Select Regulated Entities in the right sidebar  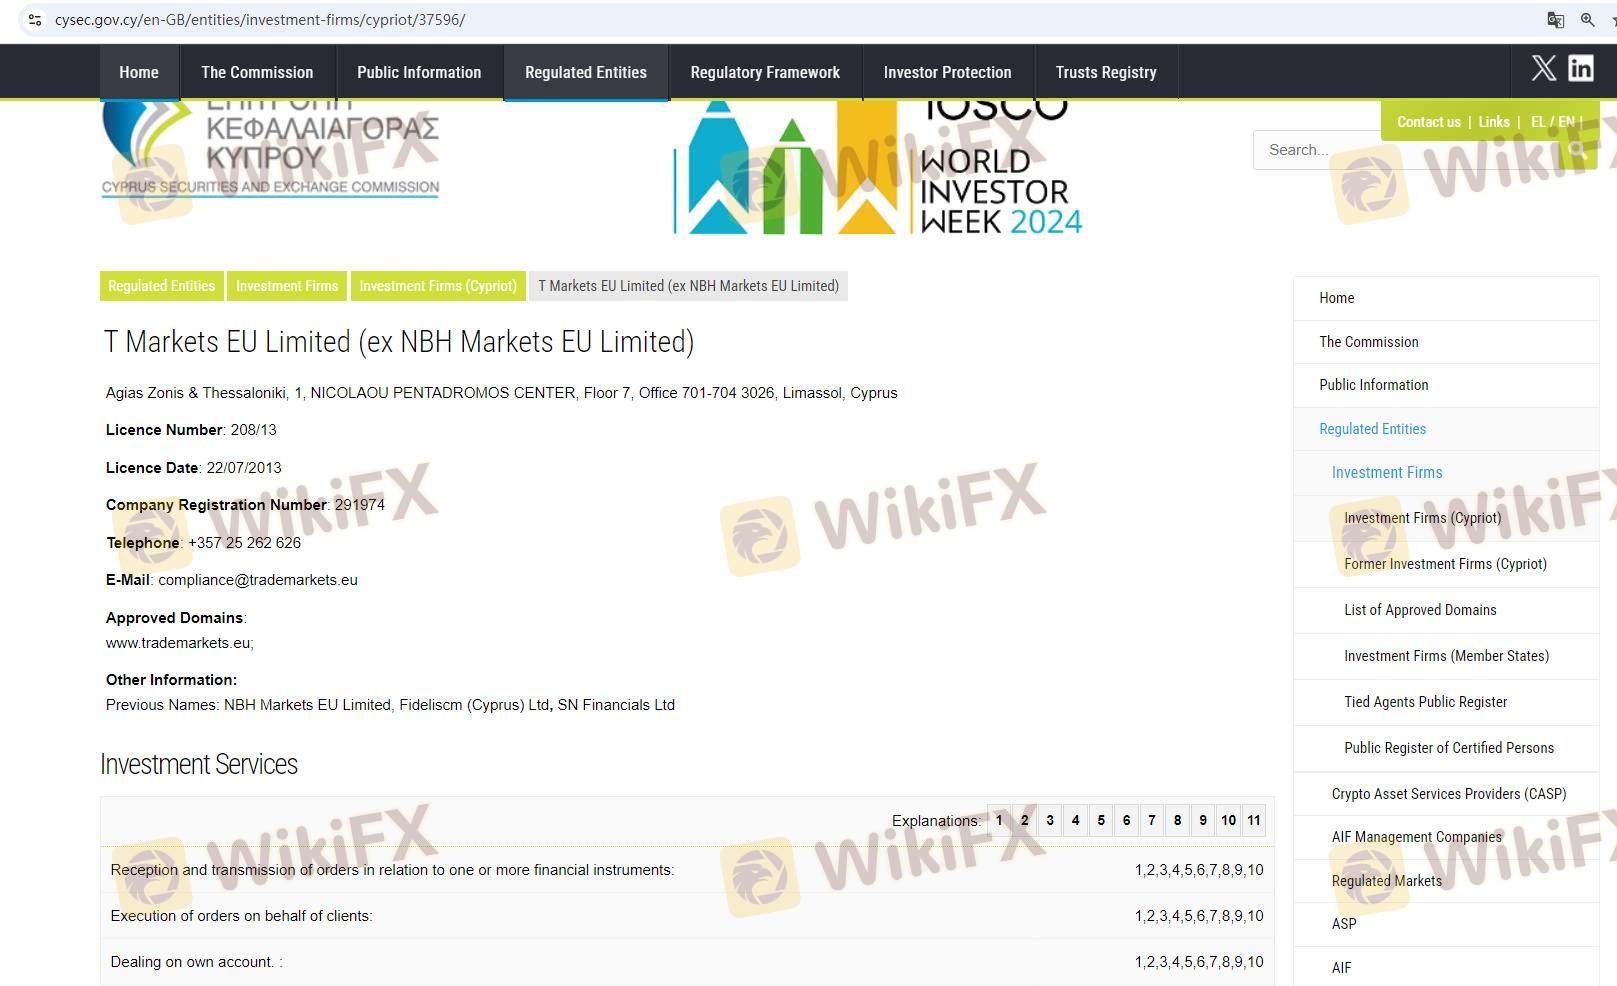click(1446, 429)
